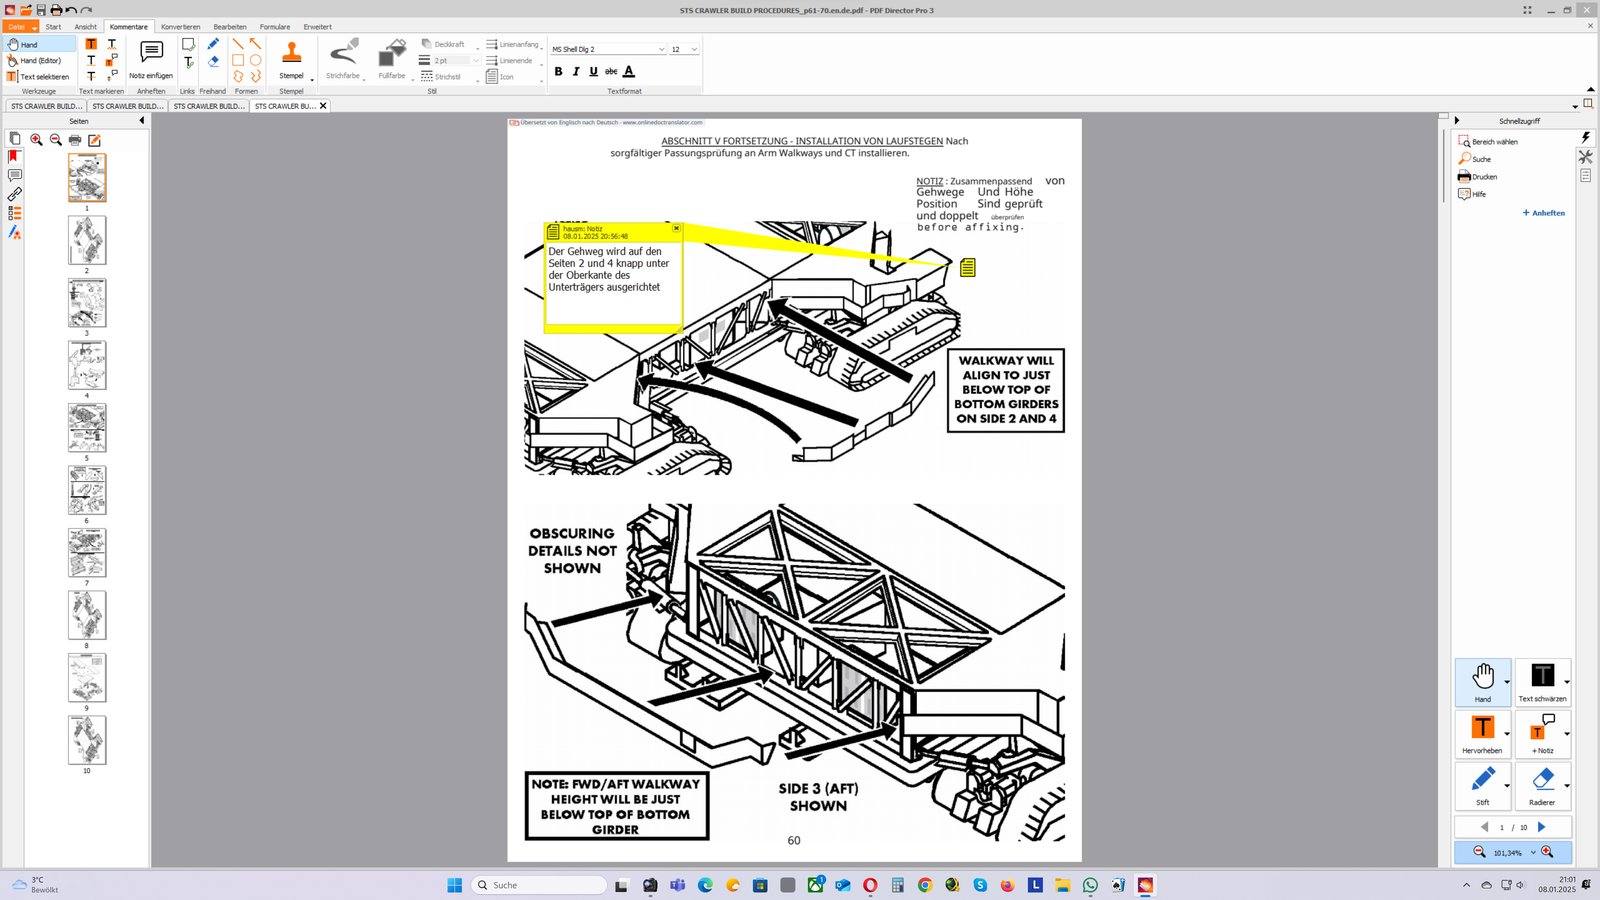Collapse the Seiten panel arrow
Screen dimensions: 1600x900
[x=142, y=121]
